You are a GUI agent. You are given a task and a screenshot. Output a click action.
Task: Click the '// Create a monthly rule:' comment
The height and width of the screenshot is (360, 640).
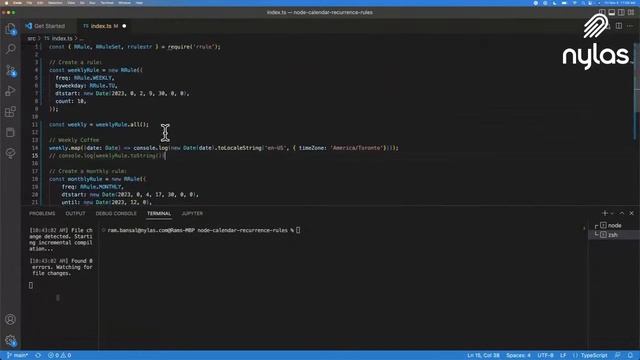(x=88, y=171)
